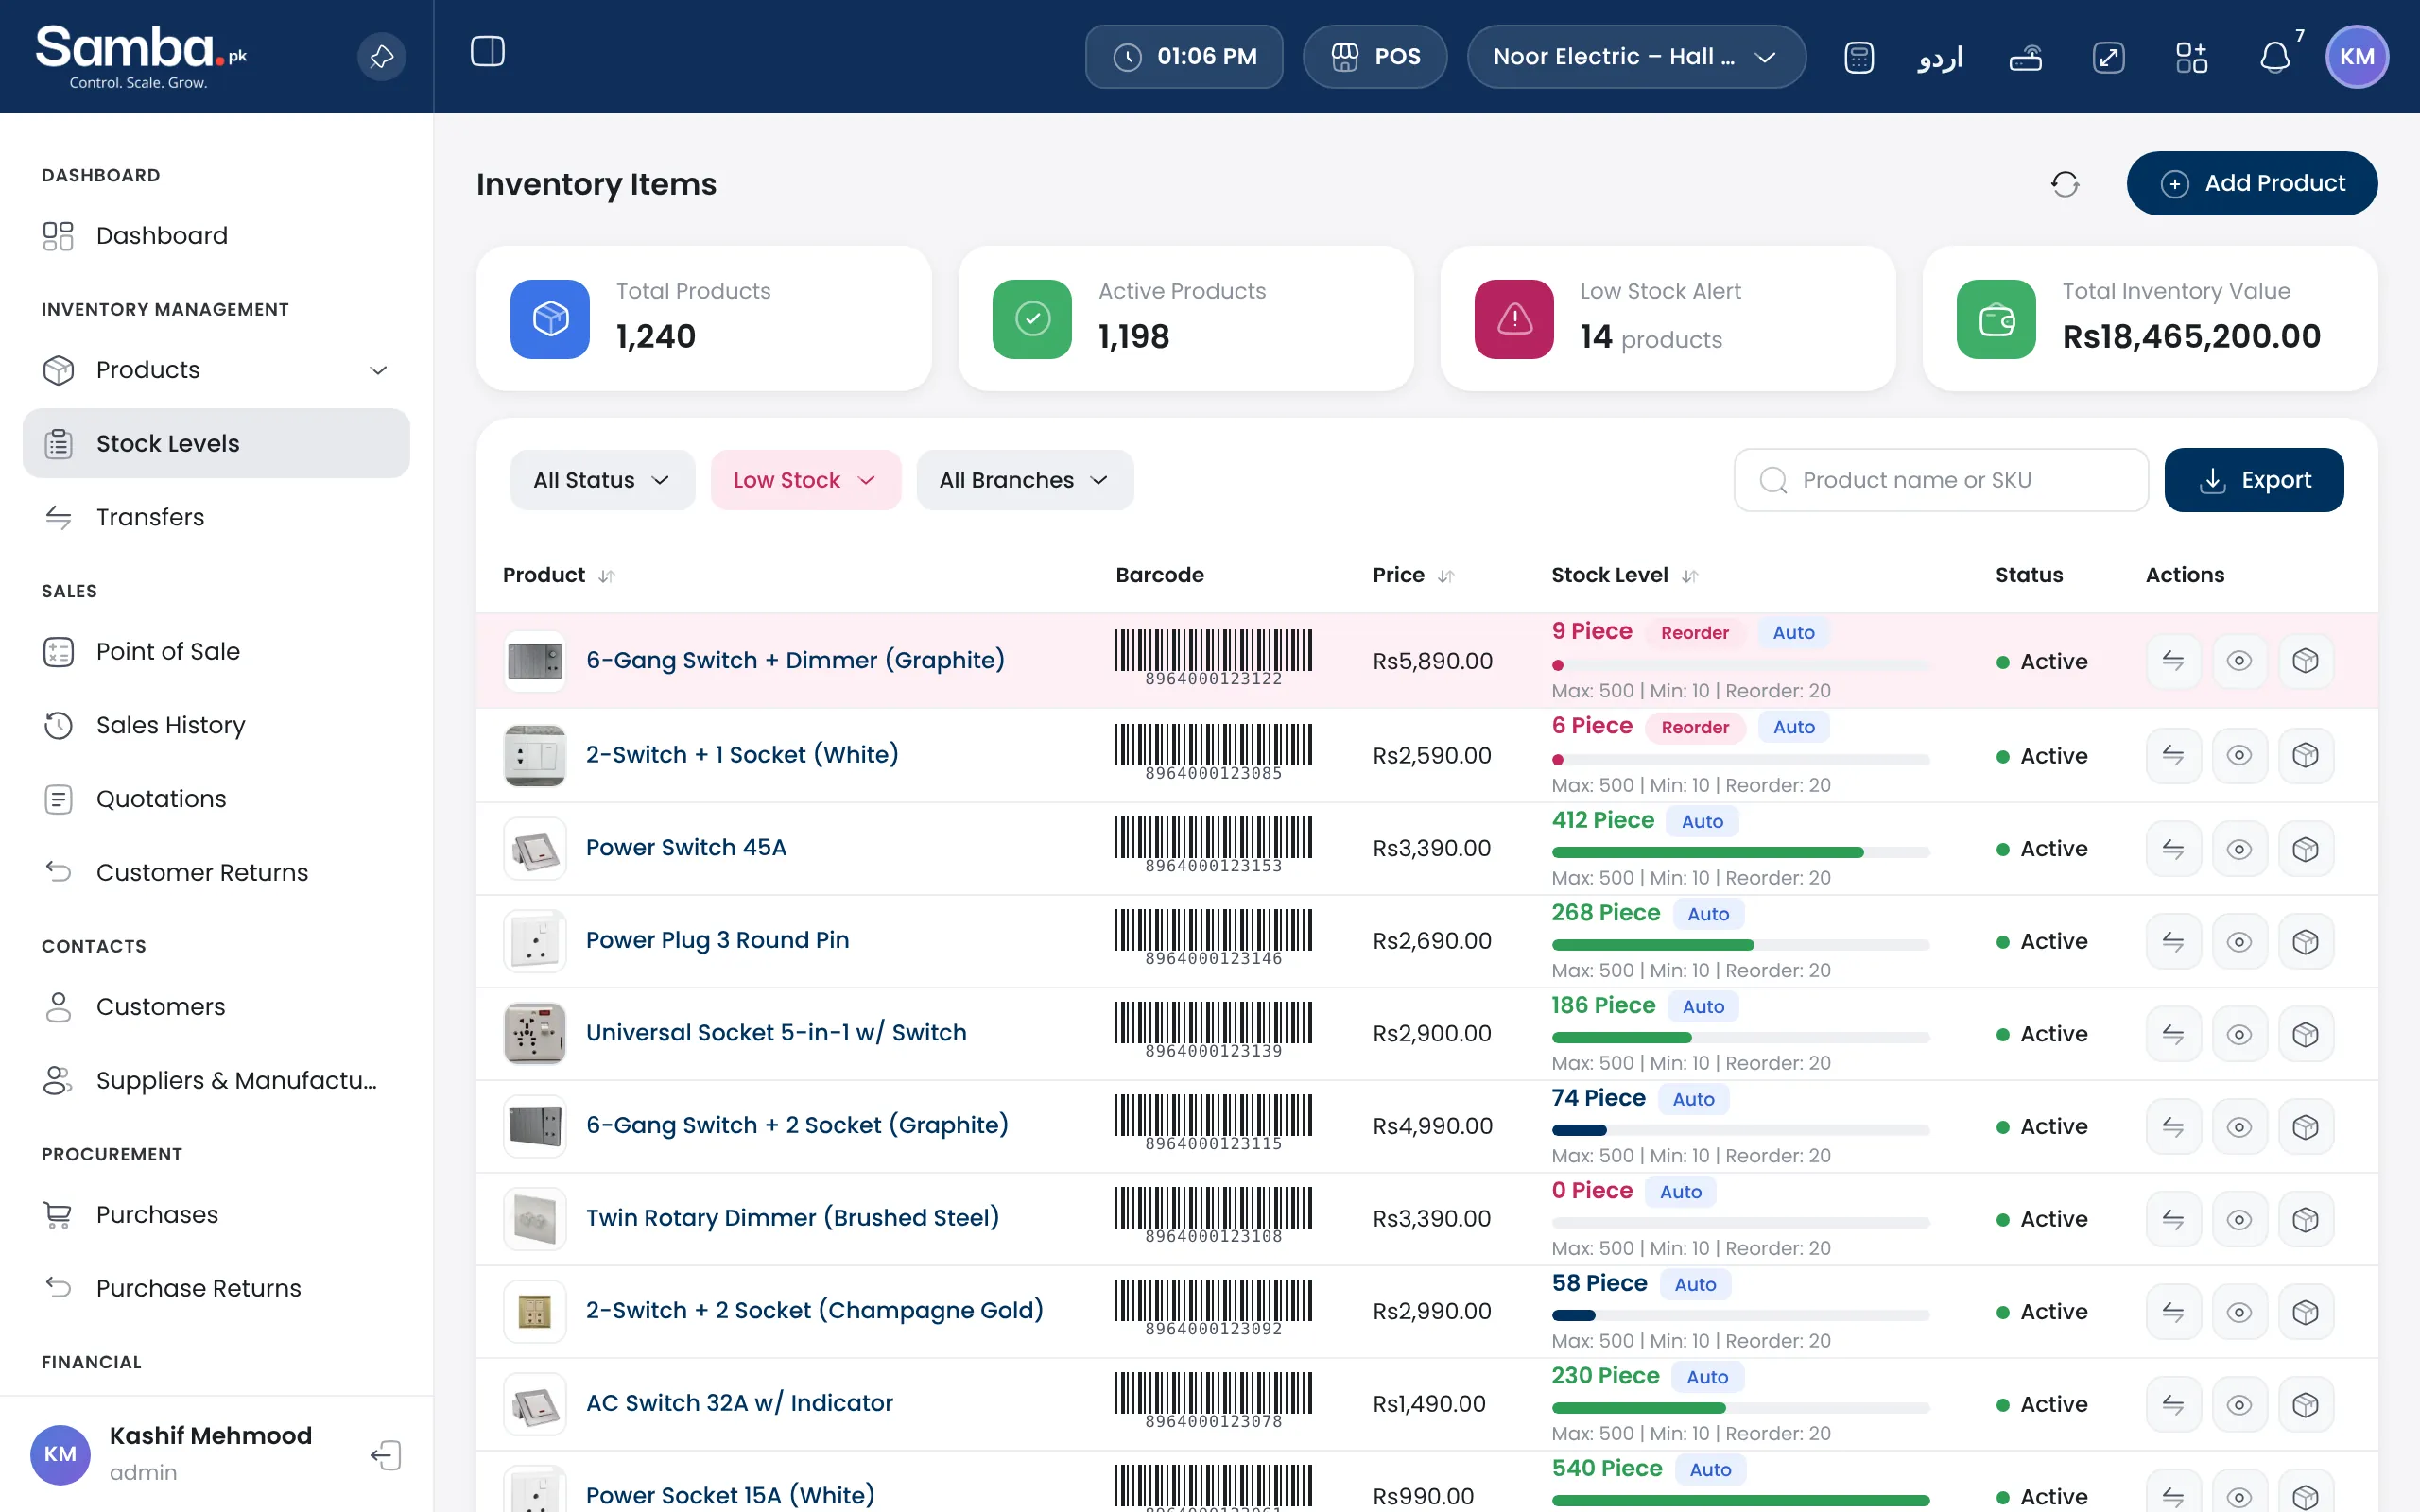Transfer stock for Twin Rotary Dimmer
This screenshot has width=2420, height=1512.
2173,1219
